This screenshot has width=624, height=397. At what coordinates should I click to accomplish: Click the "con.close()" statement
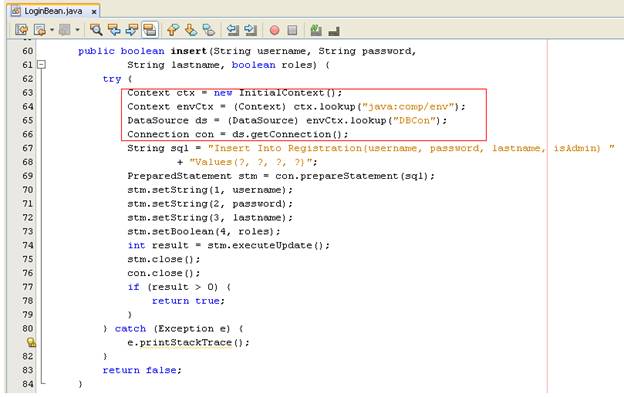tap(164, 273)
